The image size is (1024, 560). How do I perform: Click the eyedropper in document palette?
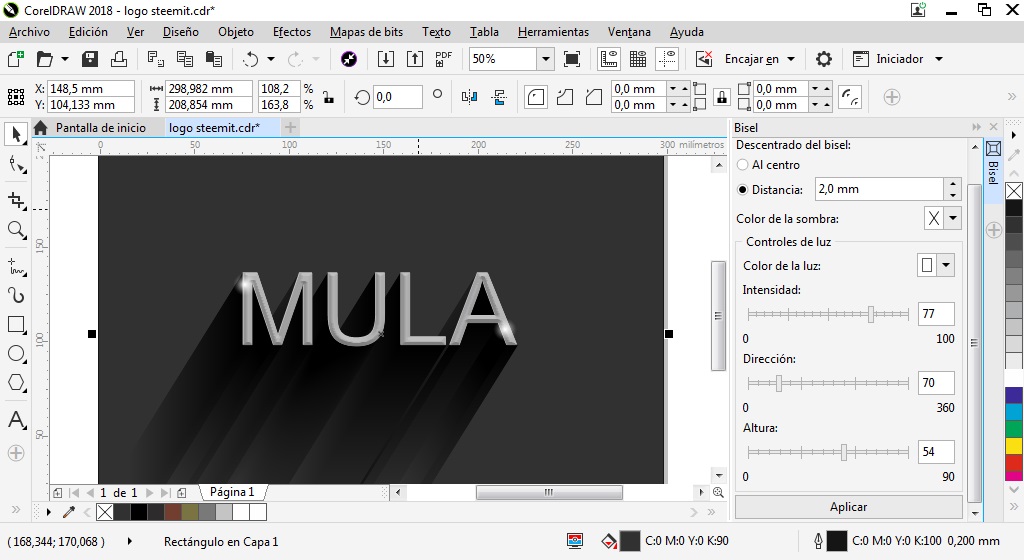(x=69, y=512)
